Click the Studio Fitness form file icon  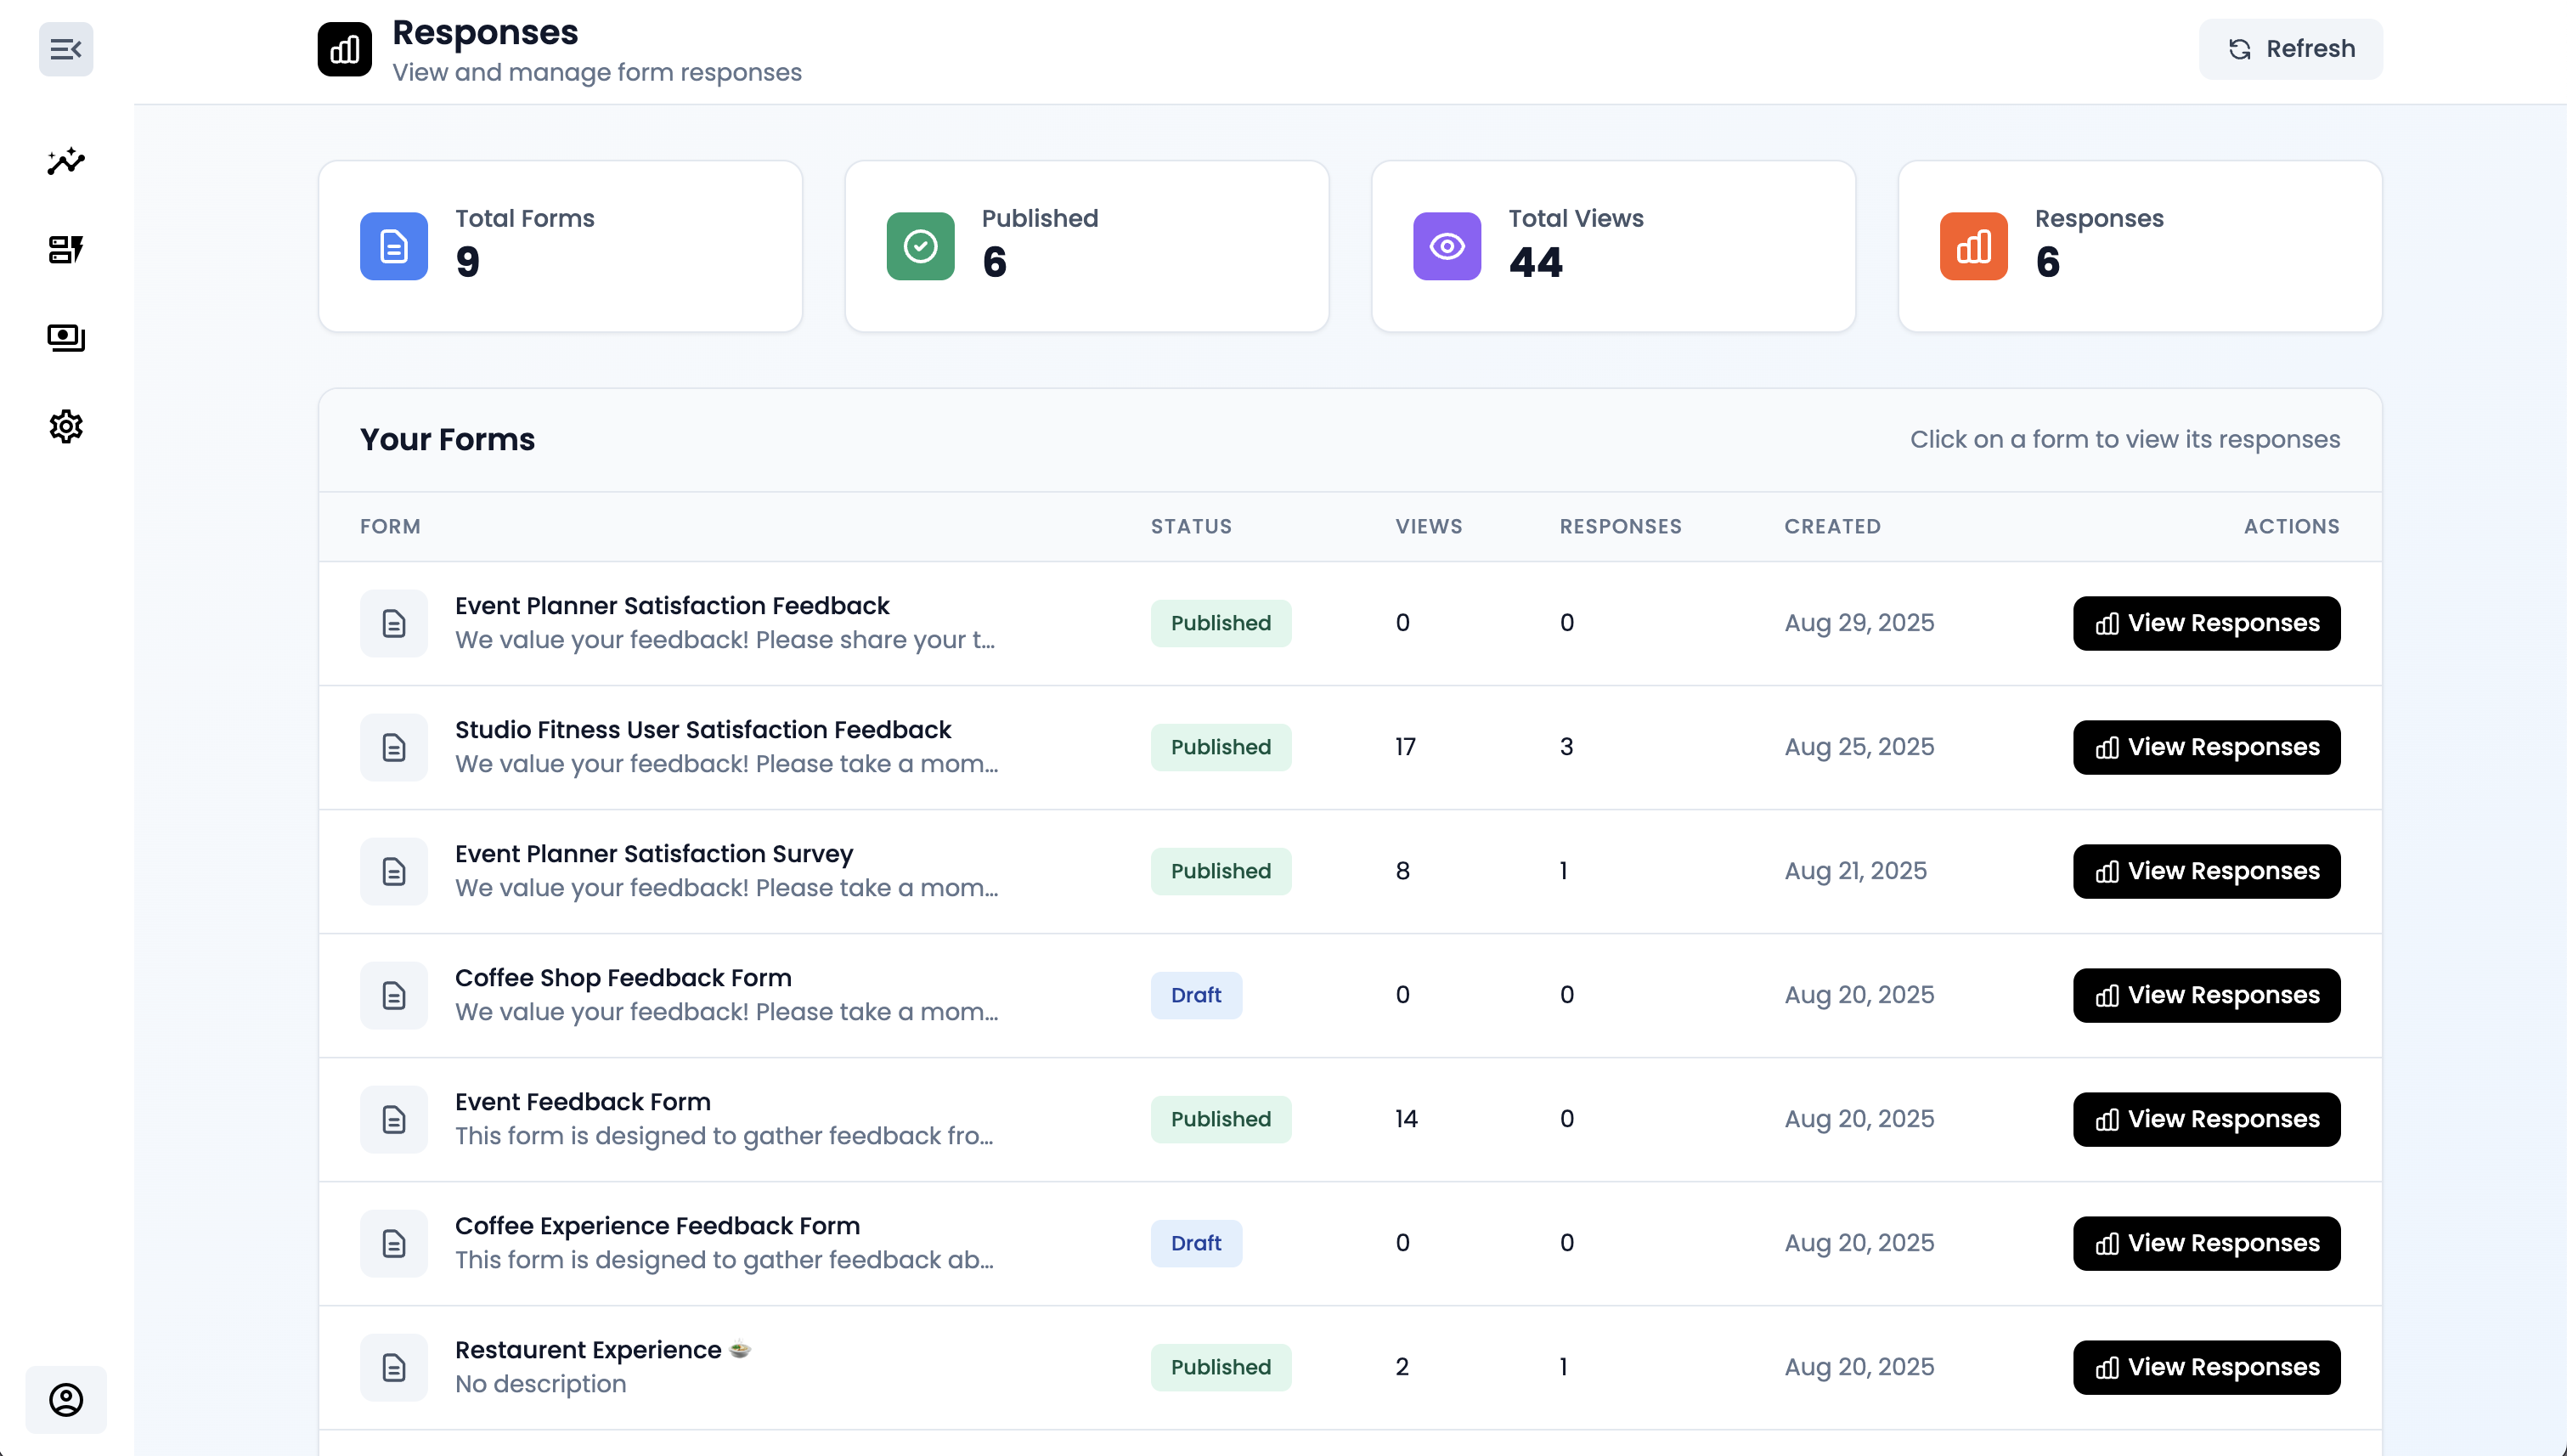click(x=394, y=747)
